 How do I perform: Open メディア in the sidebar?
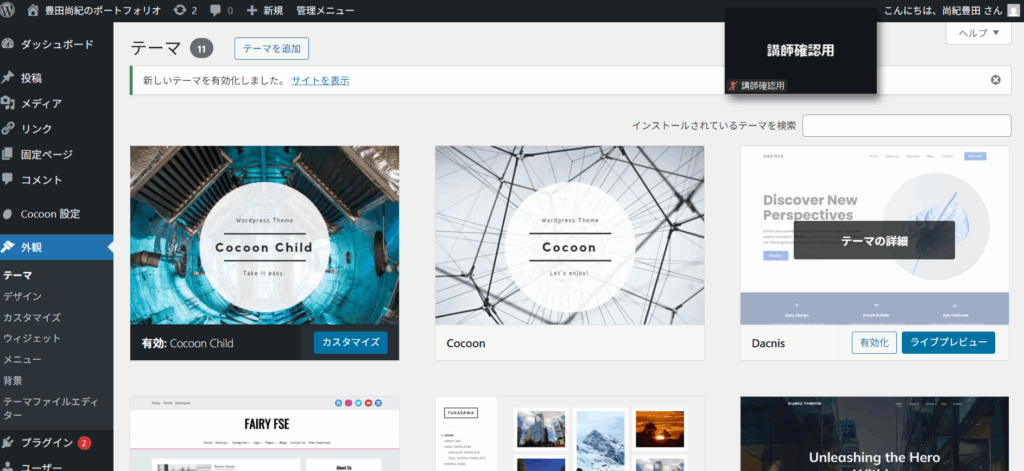[x=41, y=103]
